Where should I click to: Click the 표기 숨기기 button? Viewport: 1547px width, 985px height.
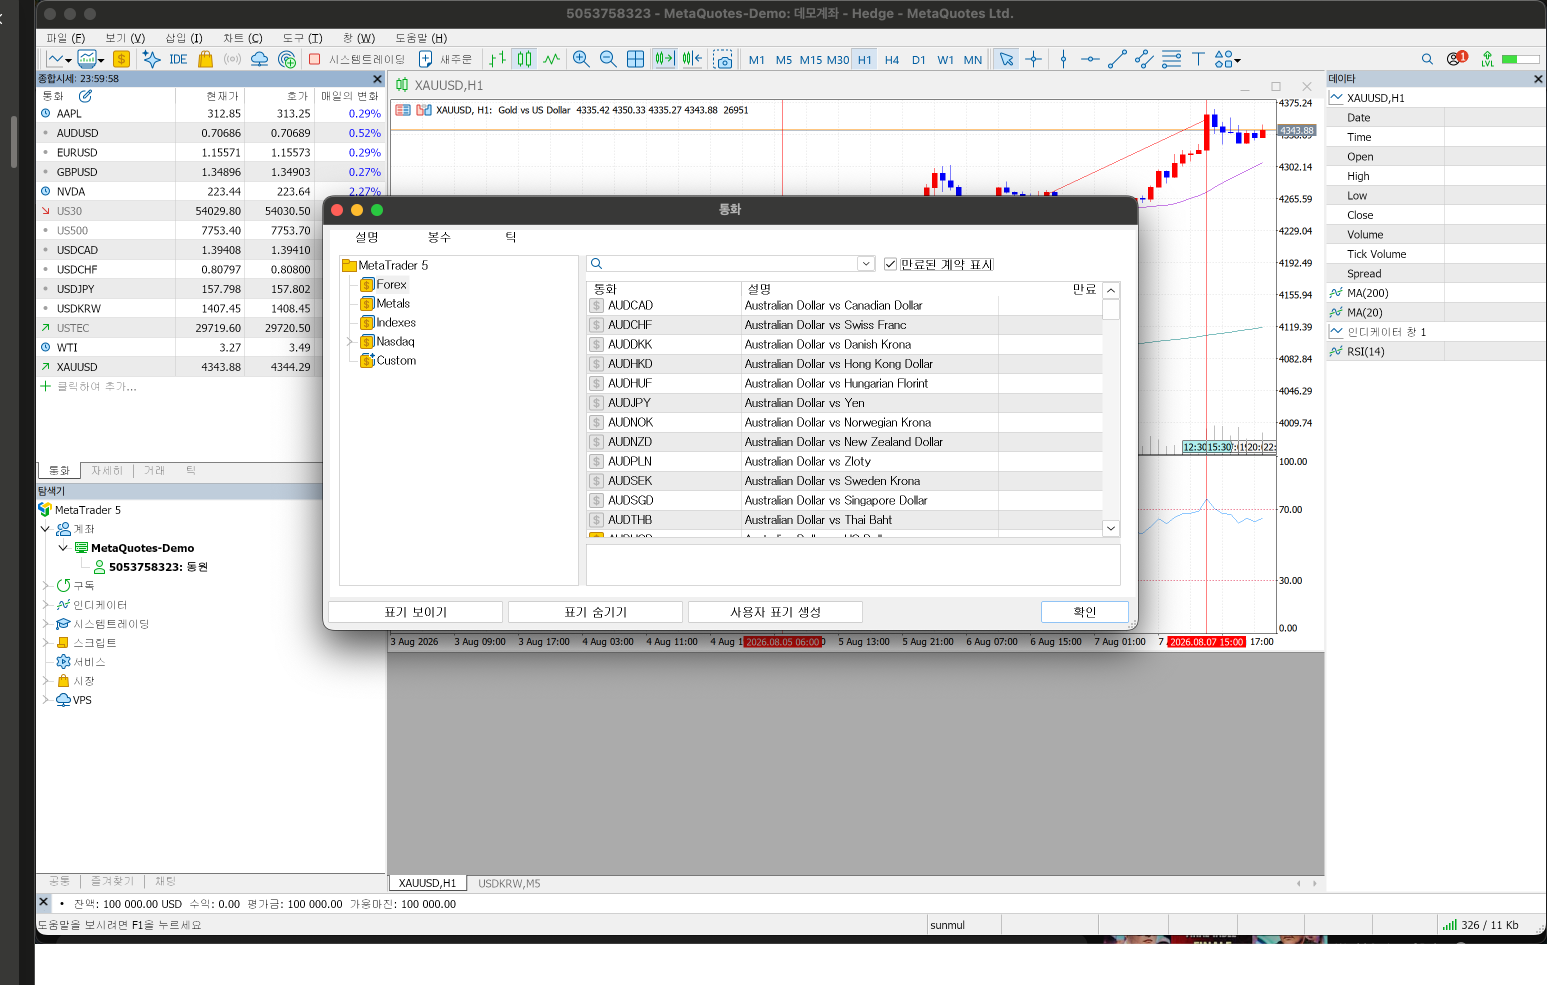(595, 612)
